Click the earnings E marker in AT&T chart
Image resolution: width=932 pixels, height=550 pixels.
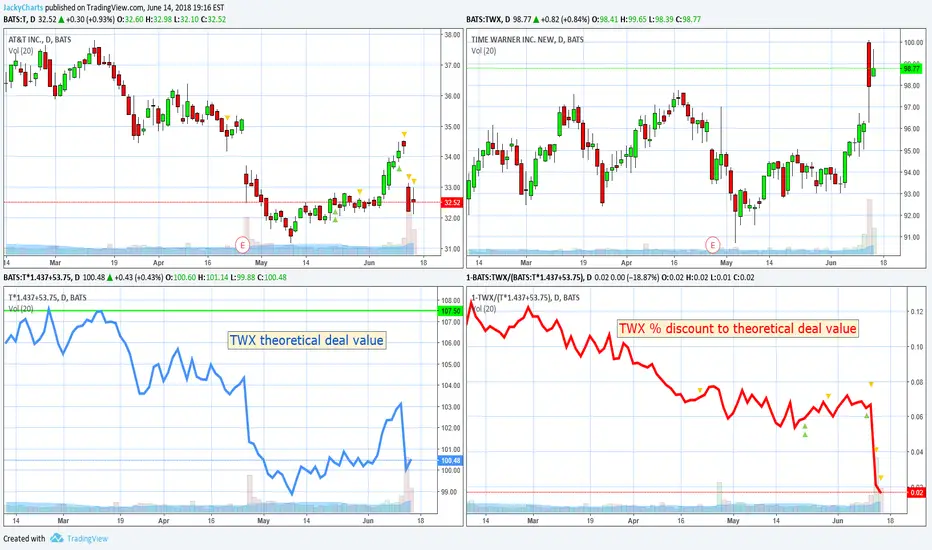(x=242, y=244)
